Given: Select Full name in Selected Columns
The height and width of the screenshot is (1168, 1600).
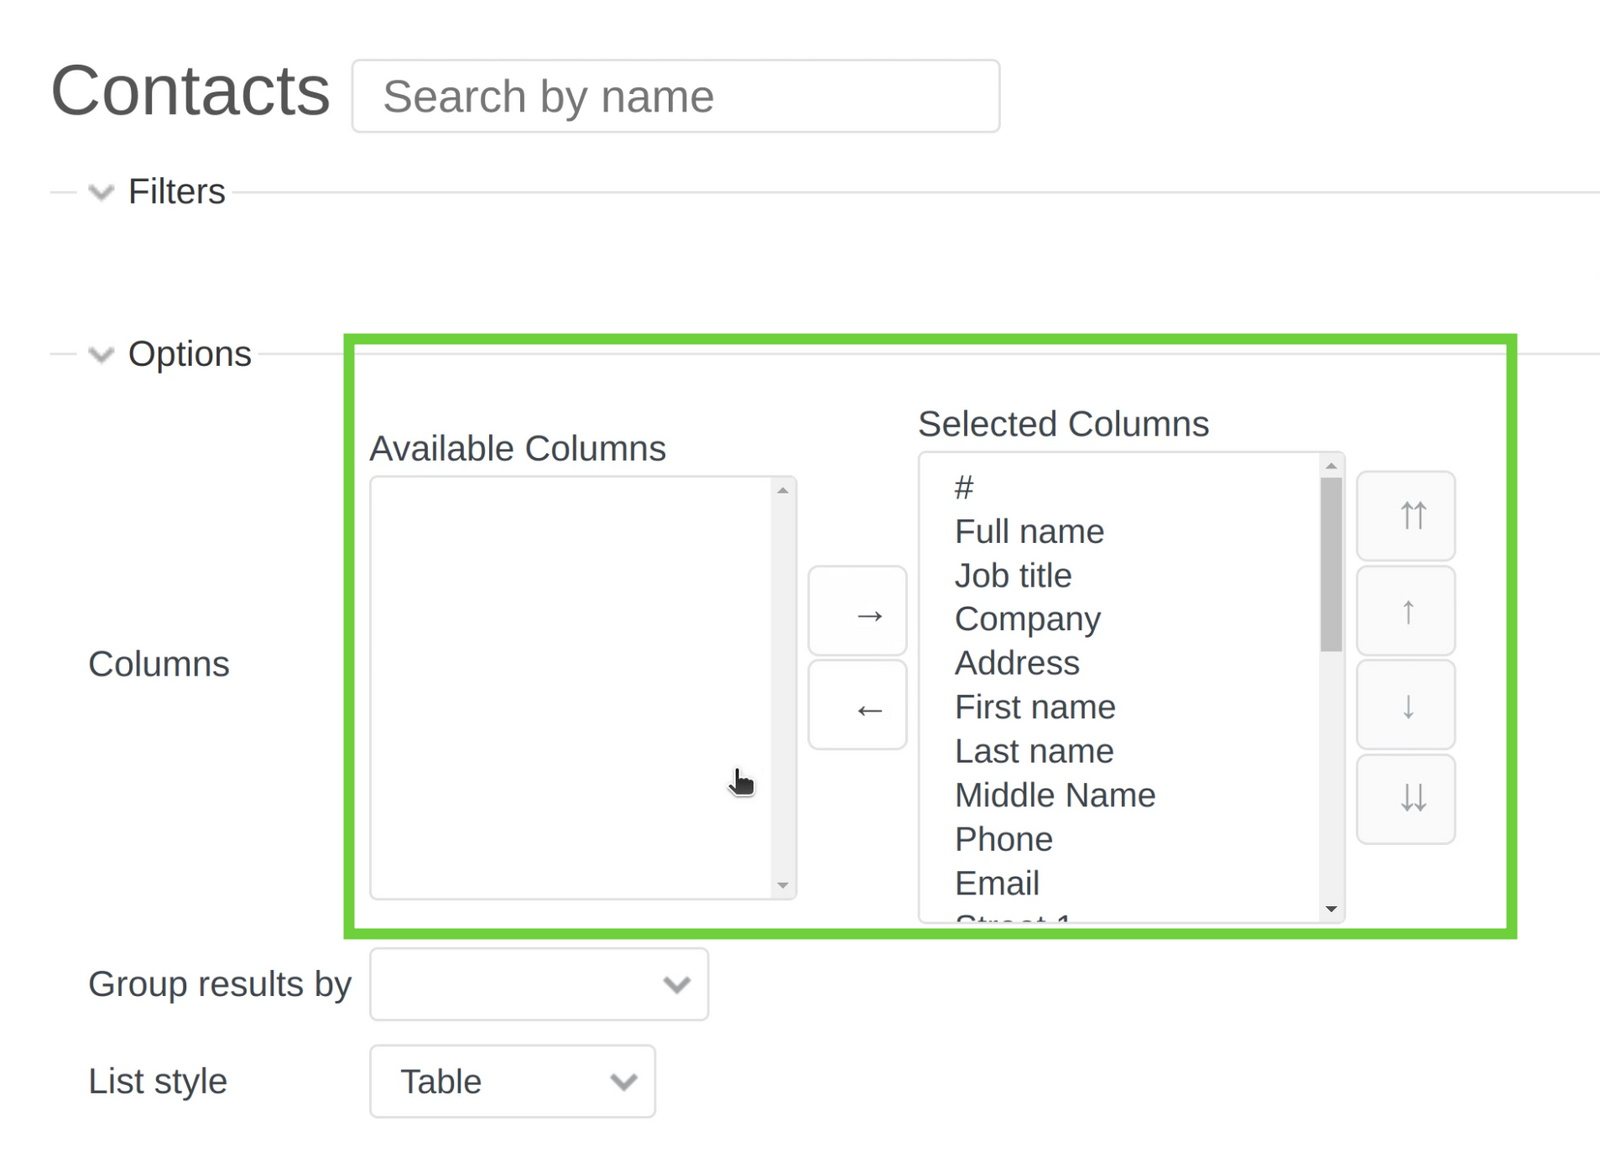Looking at the screenshot, I should (1029, 531).
